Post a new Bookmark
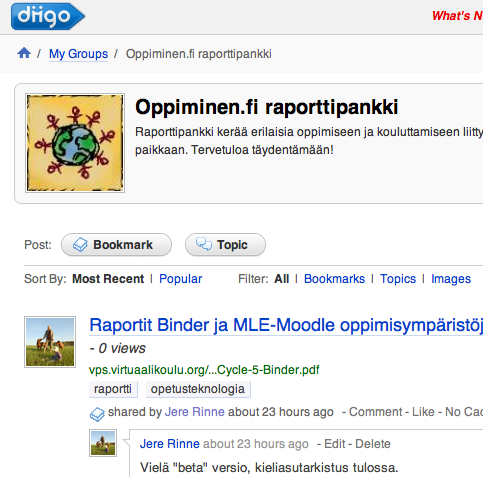 (x=116, y=245)
